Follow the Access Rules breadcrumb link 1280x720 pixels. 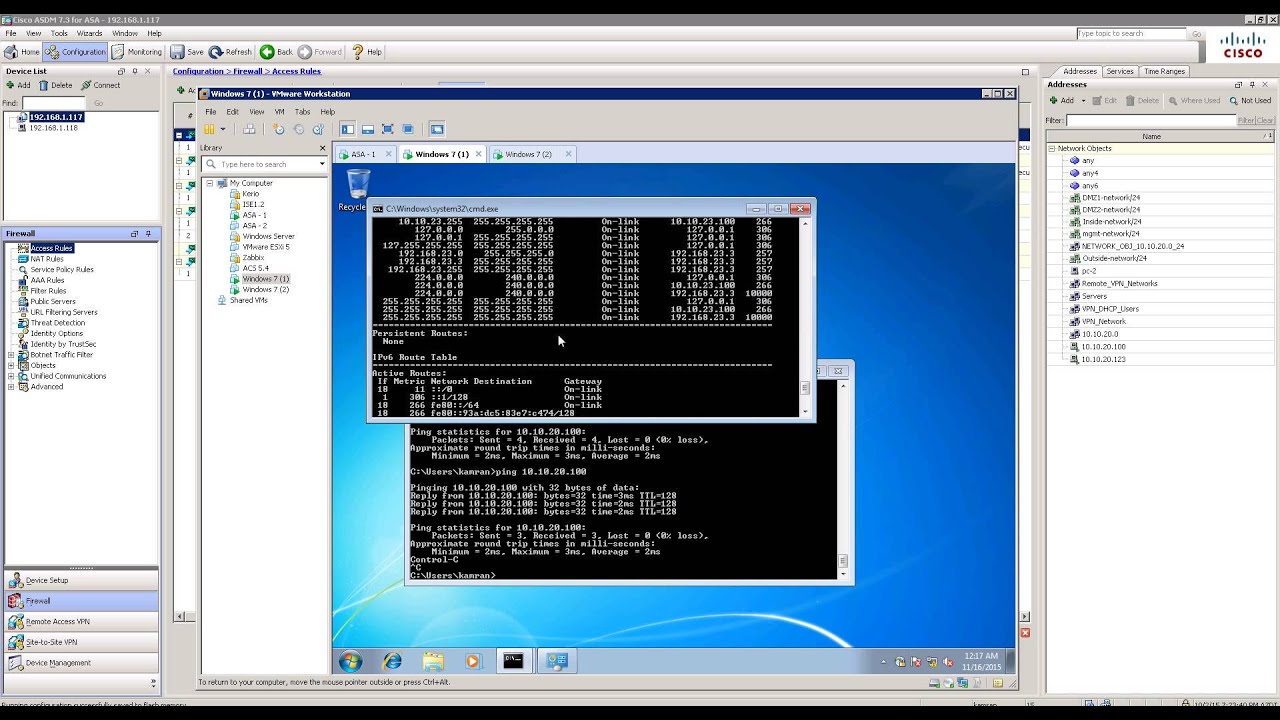(x=296, y=71)
